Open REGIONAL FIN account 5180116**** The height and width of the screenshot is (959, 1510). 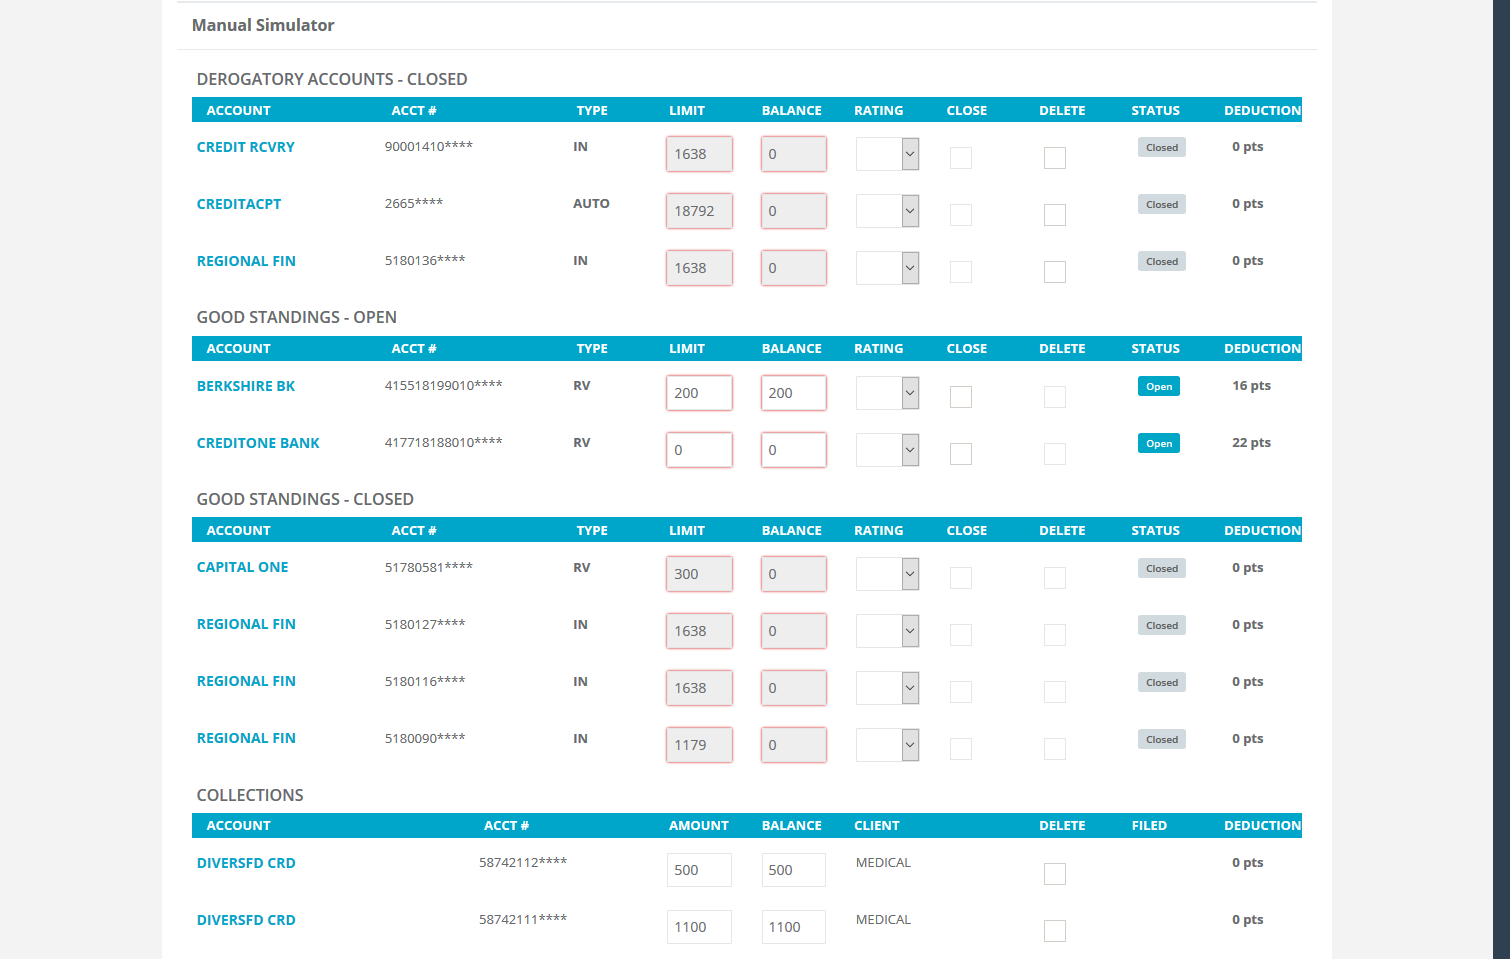pyautogui.click(x=246, y=681)
